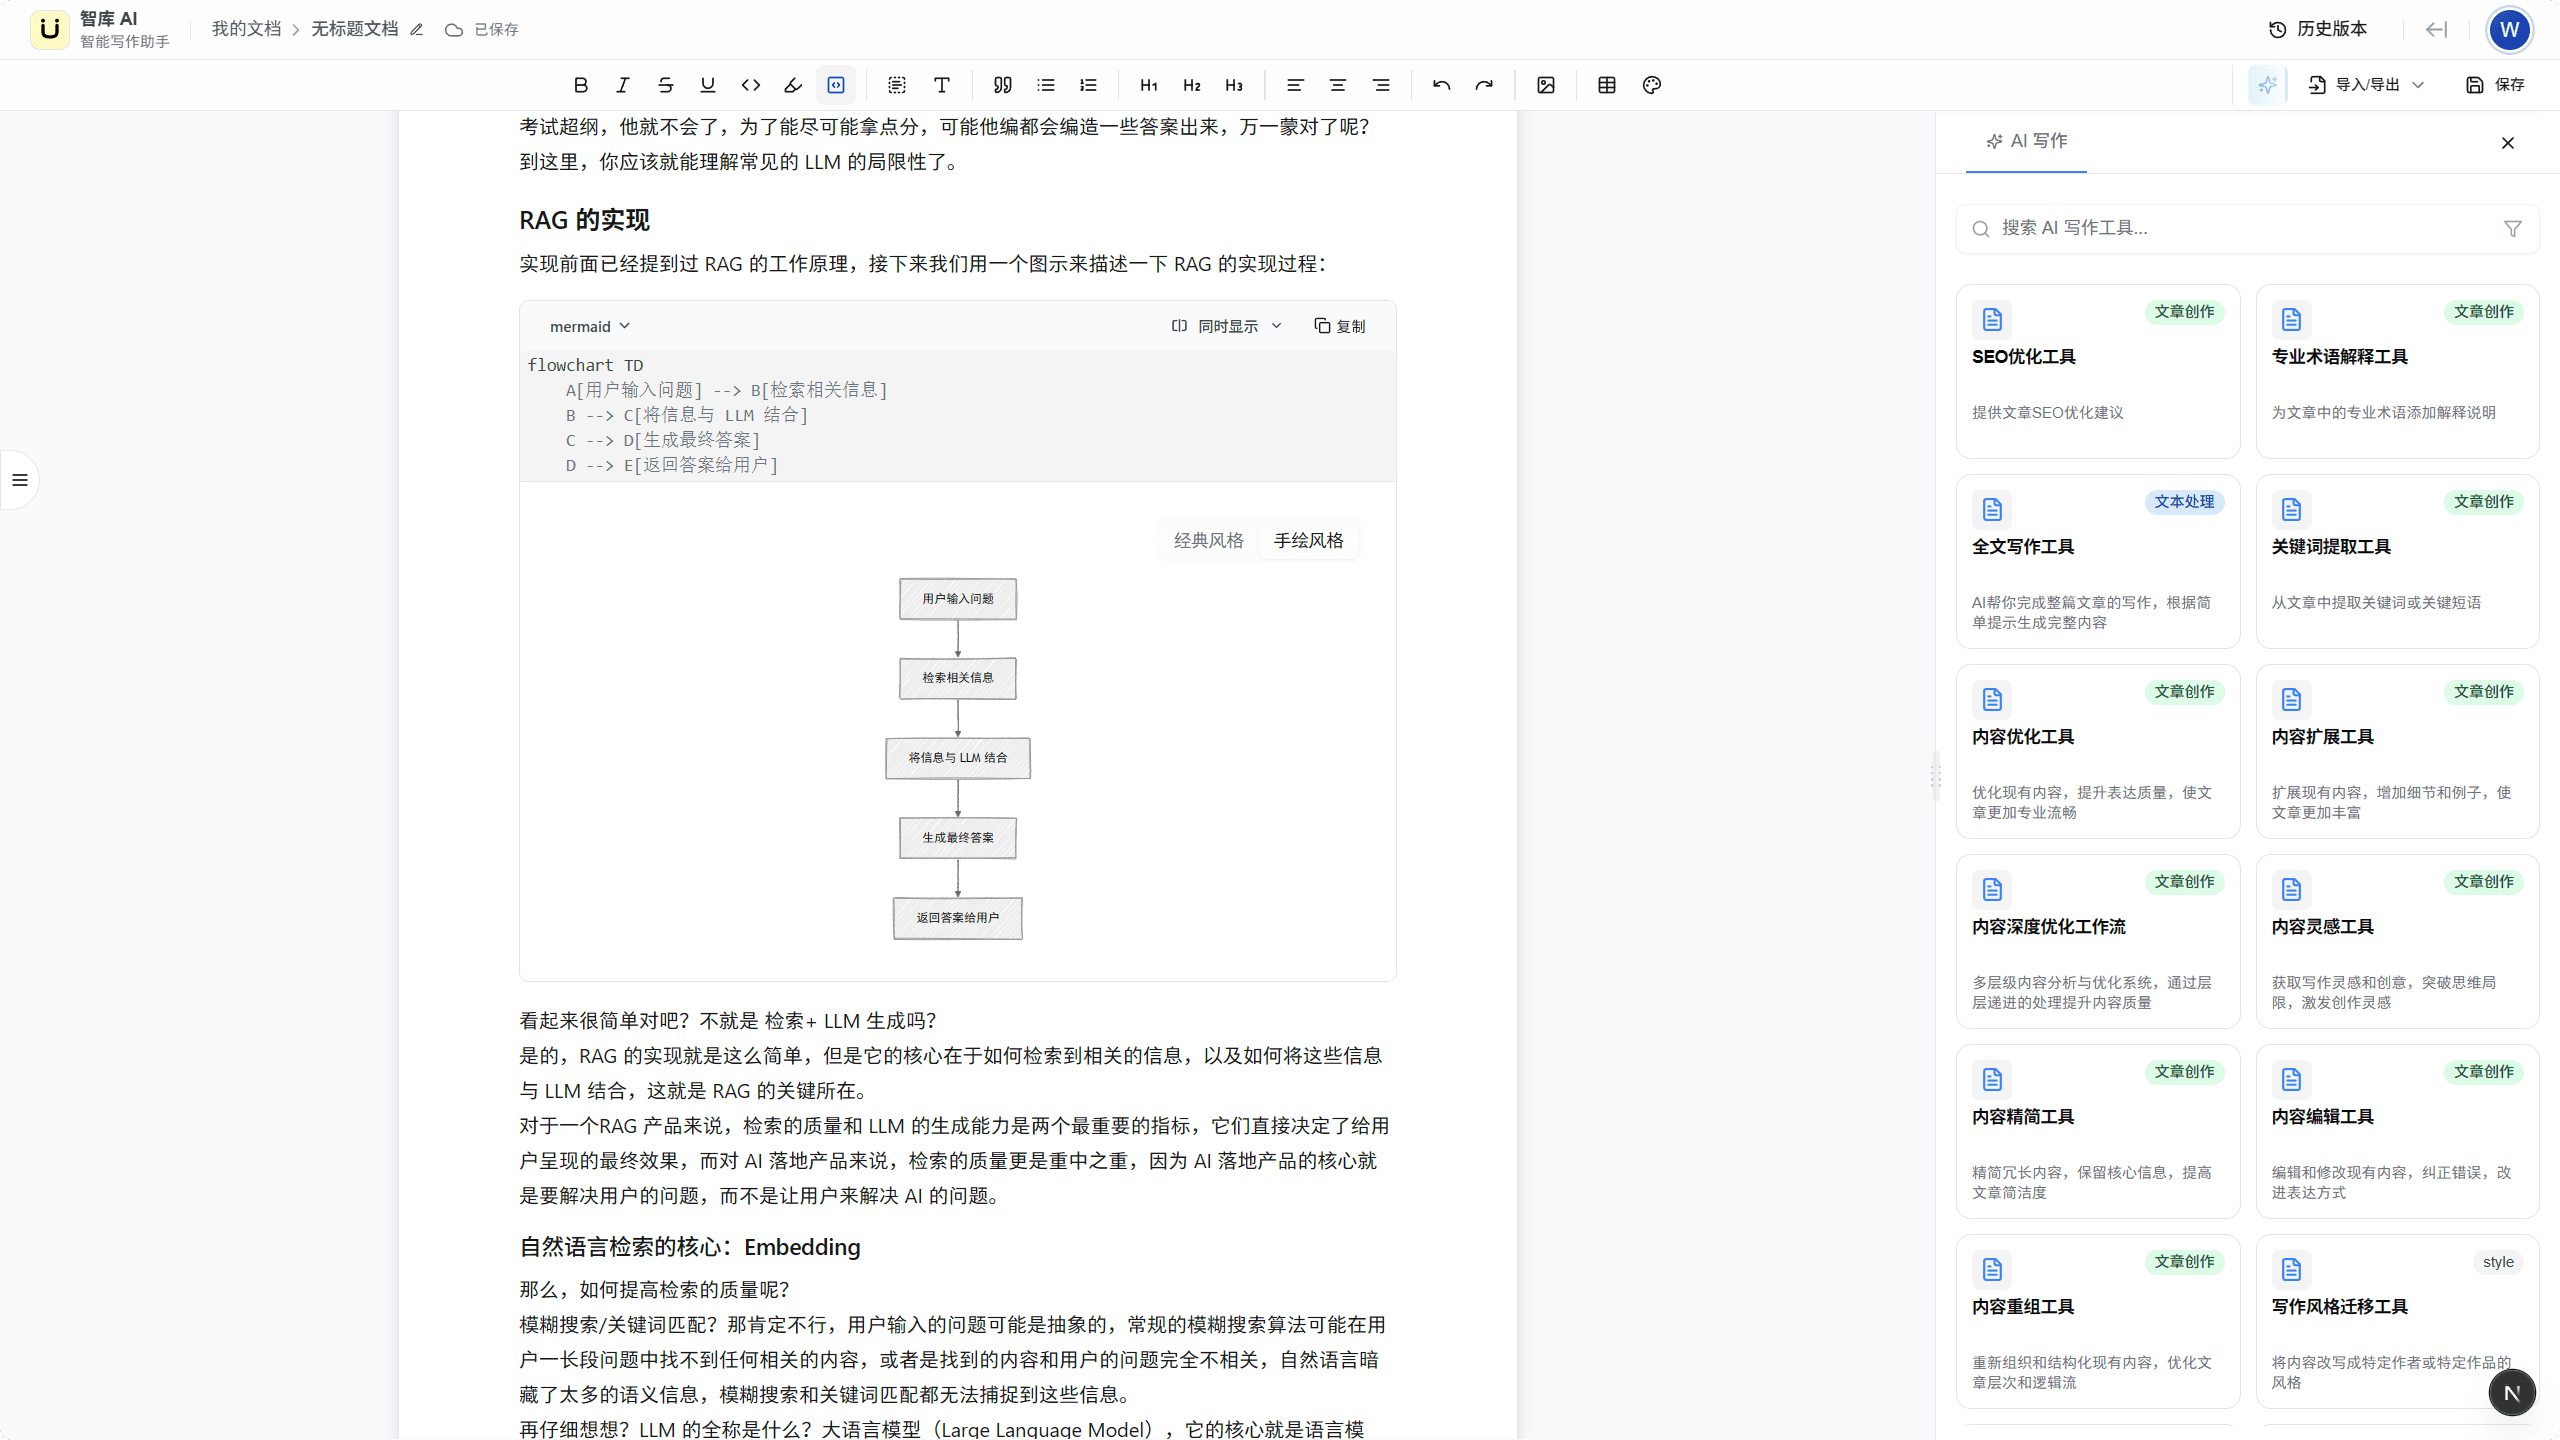The height and width of the screenshot is (1440, 2560).
Task: Insert a table
Action: click(x=1607, y=85)
